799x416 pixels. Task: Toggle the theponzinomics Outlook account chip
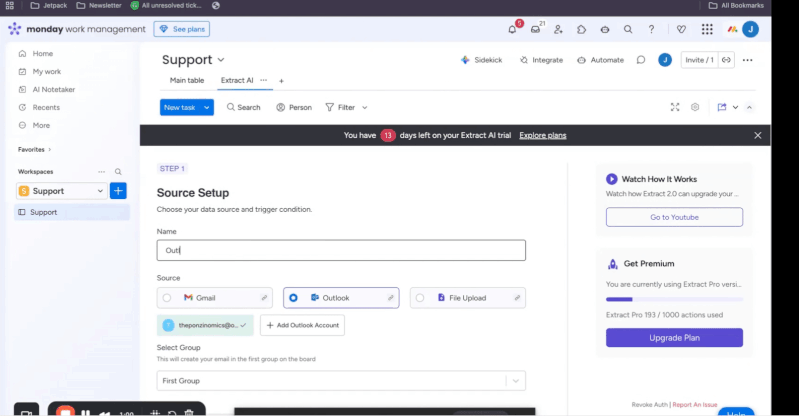[205, 325]
